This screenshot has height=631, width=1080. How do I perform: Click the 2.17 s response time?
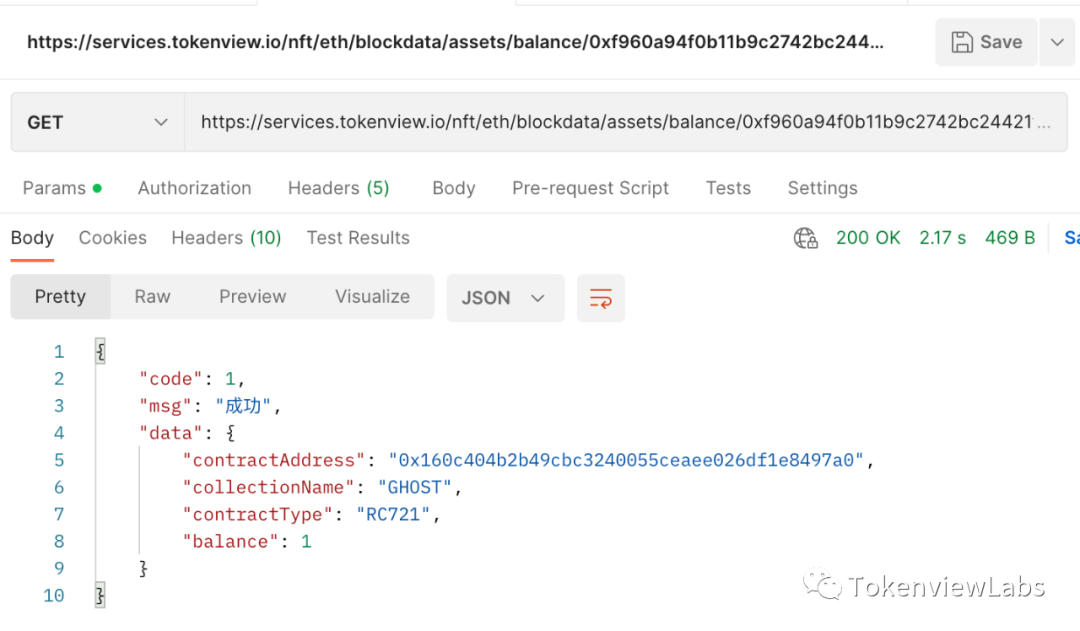click(942, 238)
